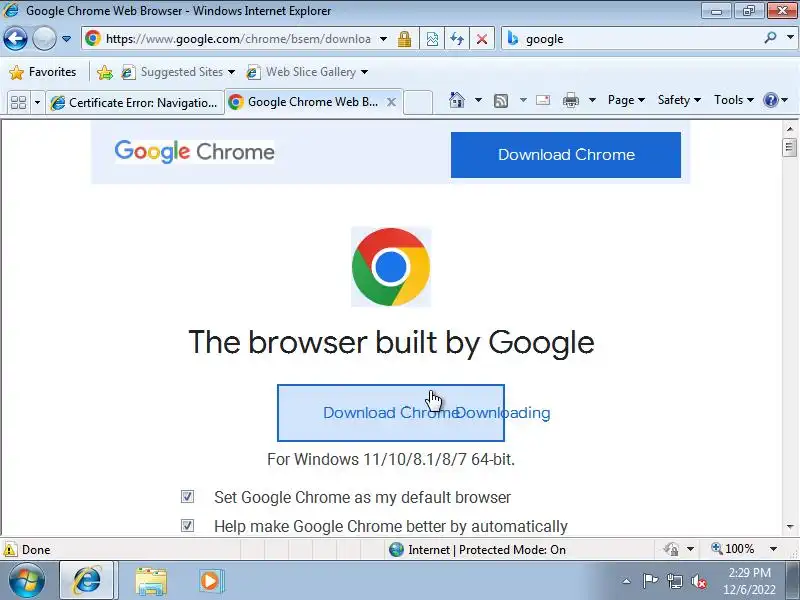The height and width of the screenshot is (600, 800).
Task: Close the Google Chrome Web Browser tab
Action: pyautogui.click(x=391, y=102)
